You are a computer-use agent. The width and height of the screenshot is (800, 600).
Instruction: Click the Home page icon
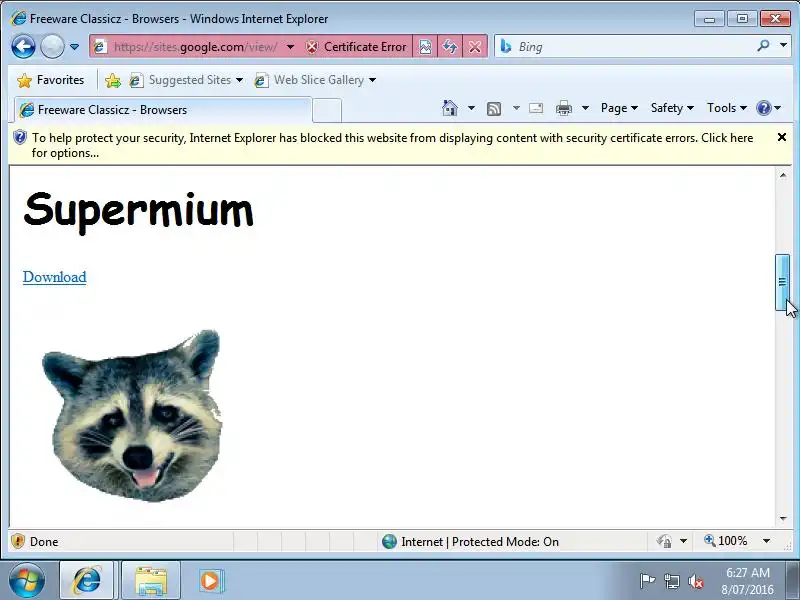[449, 108]
